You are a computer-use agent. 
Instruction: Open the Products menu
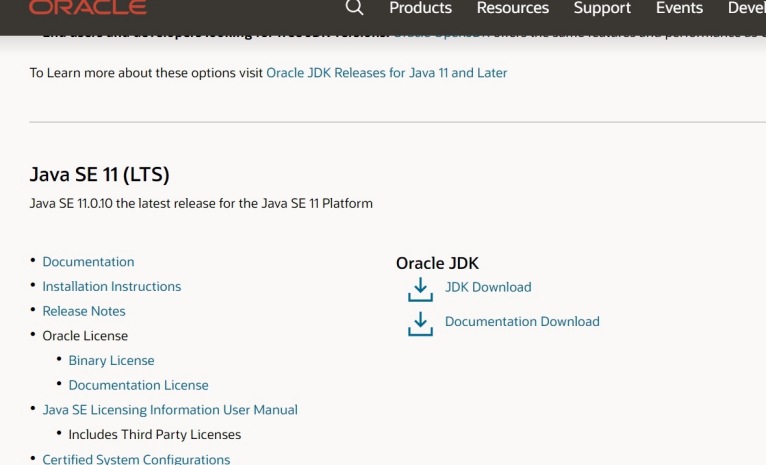point(420,8)
